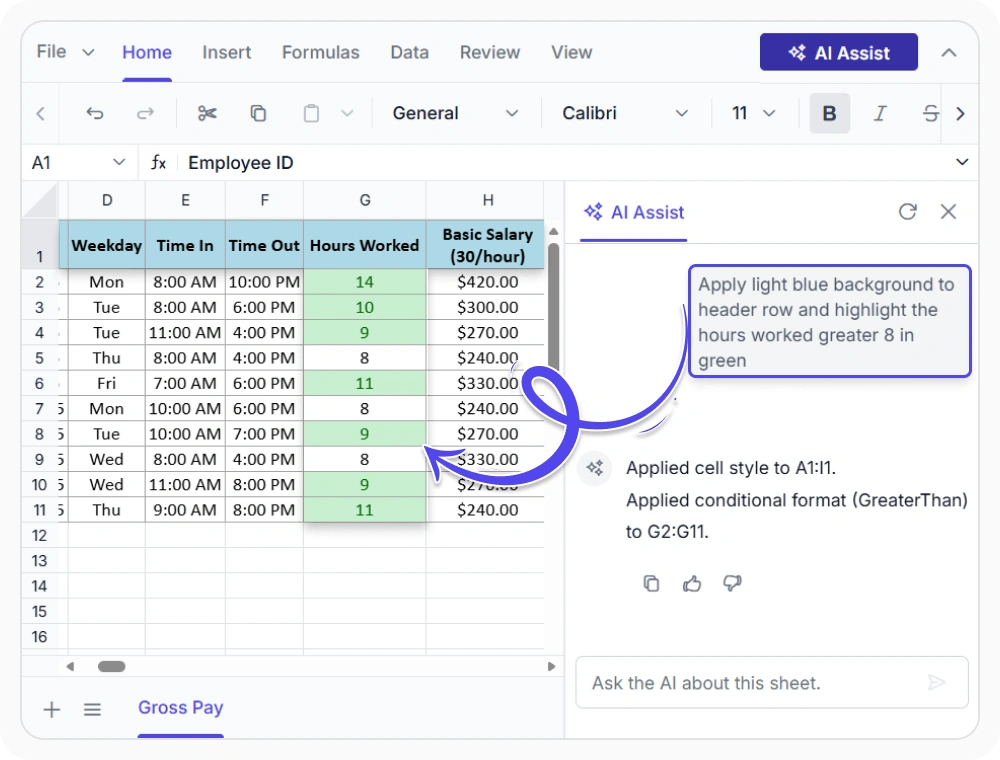Select the Gross Pay sheet tab
Screen dimensions: 1000x760
(180, 708)
